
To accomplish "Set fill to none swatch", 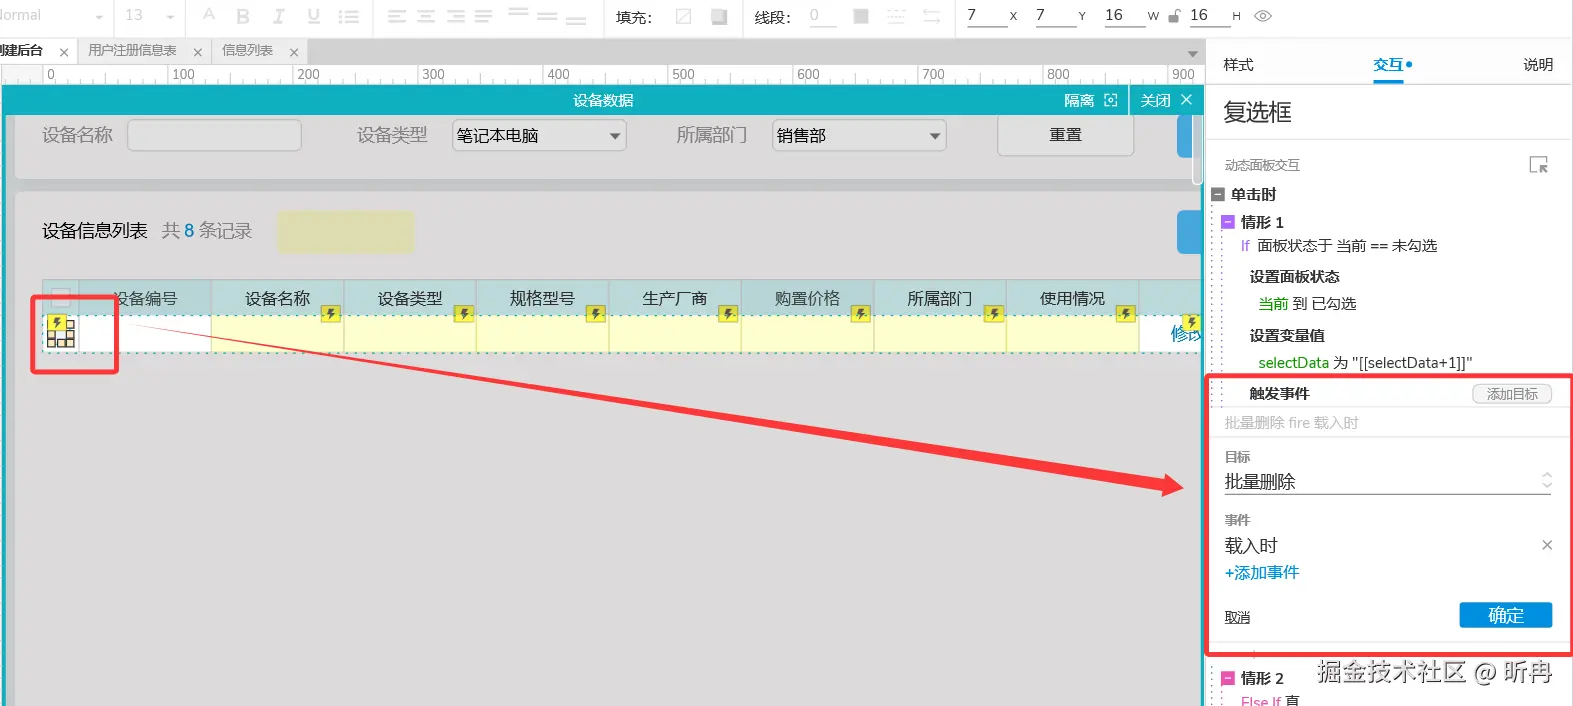I will click(x=684, y=16).
